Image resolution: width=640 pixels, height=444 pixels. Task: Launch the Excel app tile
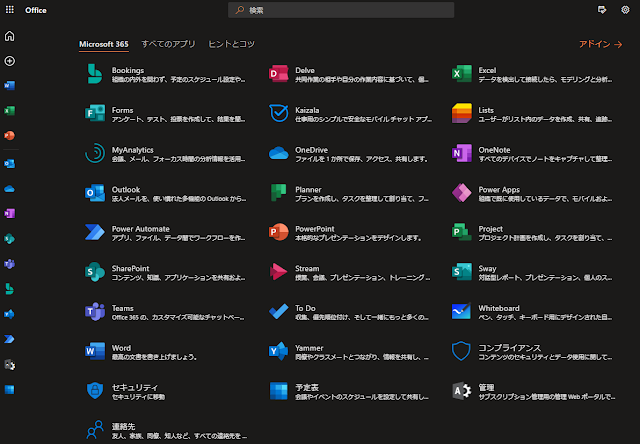click(532, 74)
